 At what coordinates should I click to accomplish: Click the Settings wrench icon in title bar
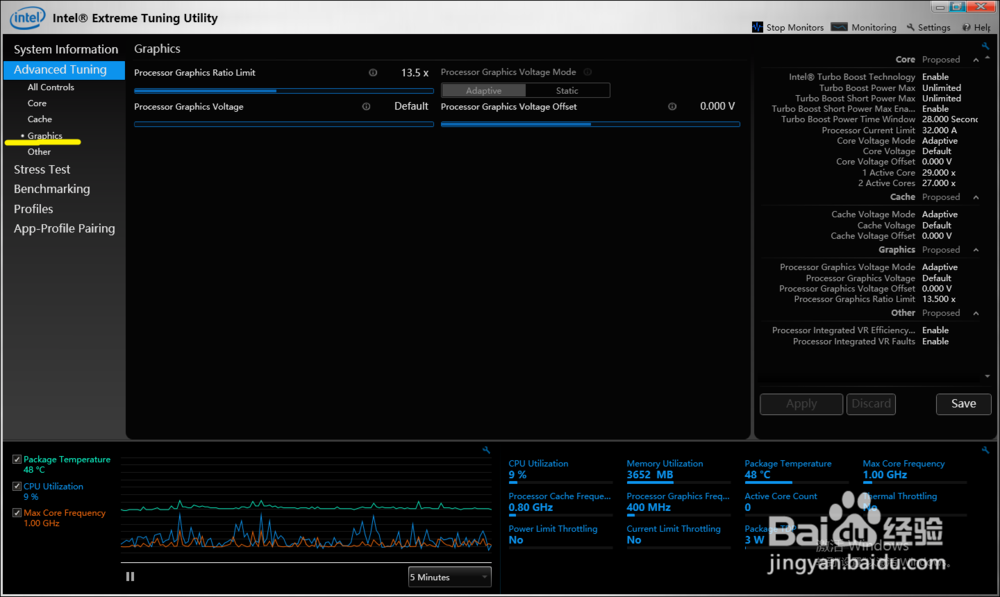tap(911, 27)
